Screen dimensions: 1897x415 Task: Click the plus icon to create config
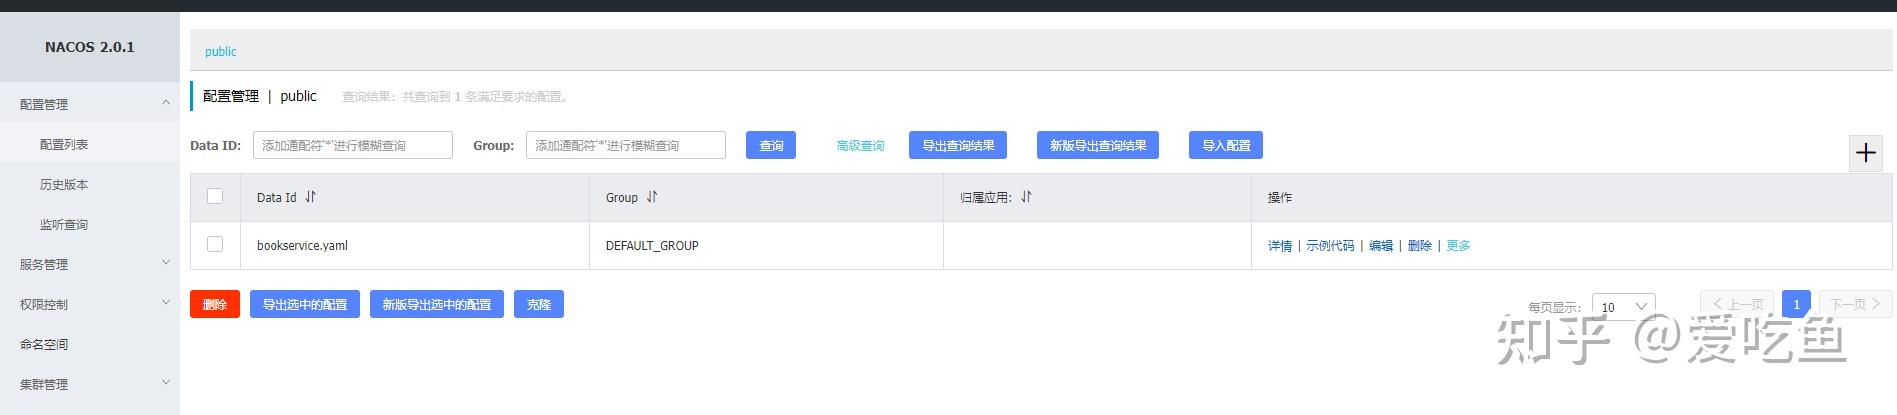click(1865, 153)
